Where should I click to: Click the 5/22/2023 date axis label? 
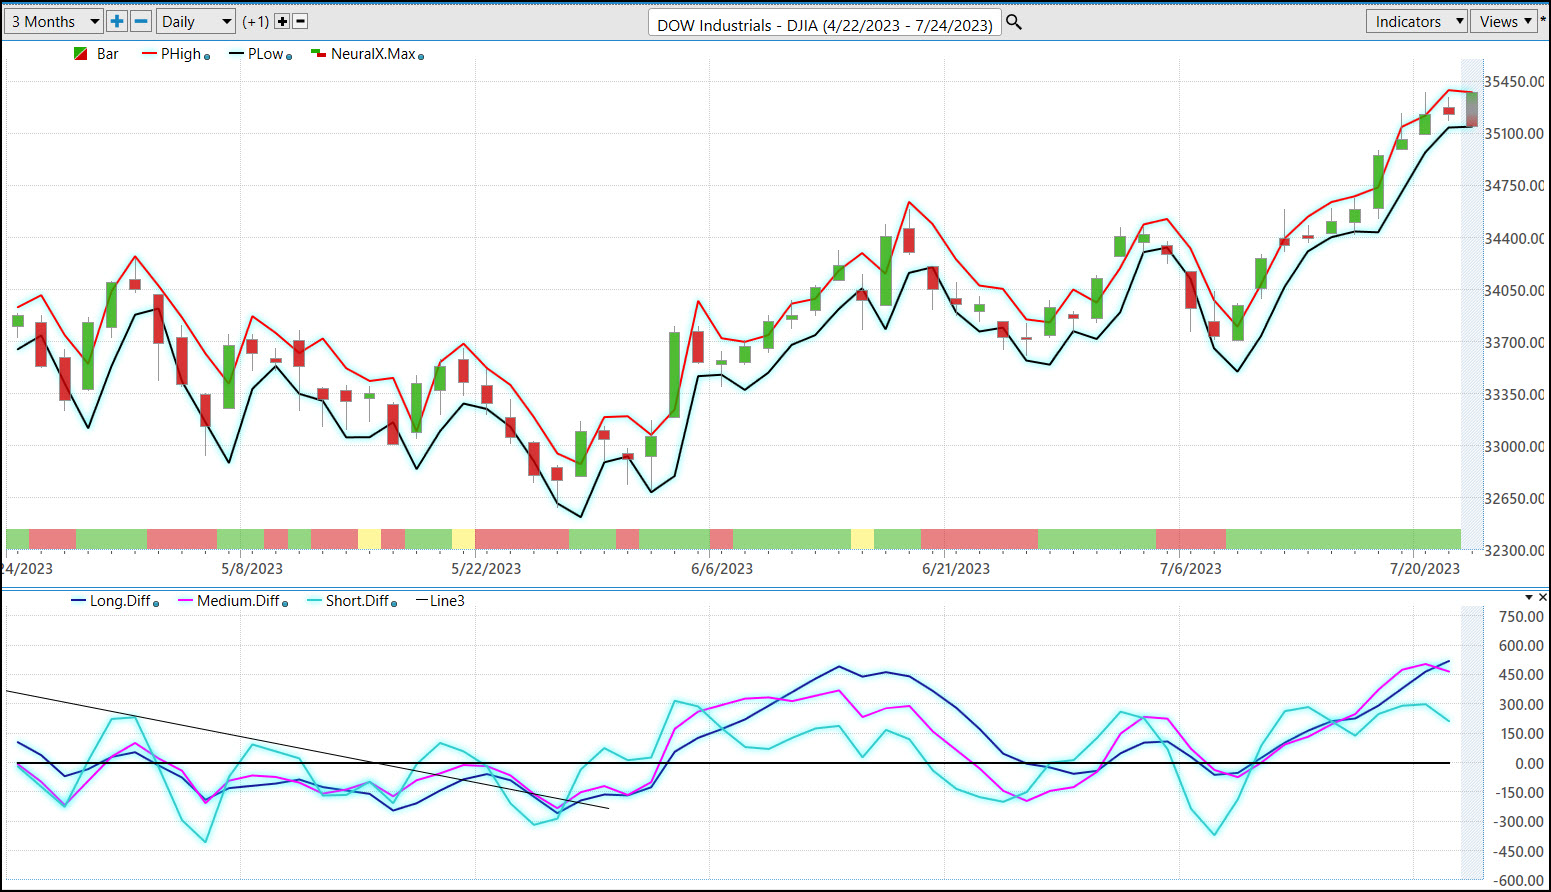click(486, 569)
